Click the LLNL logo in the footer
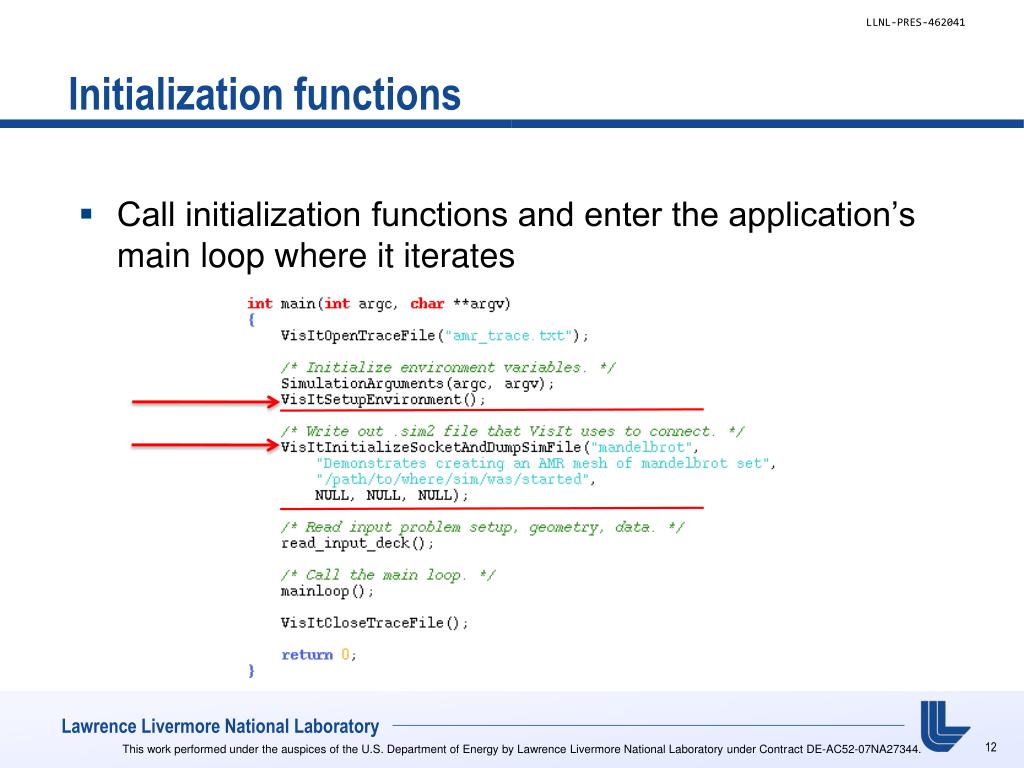The image size is (1024, 768). tap(944, 726)
